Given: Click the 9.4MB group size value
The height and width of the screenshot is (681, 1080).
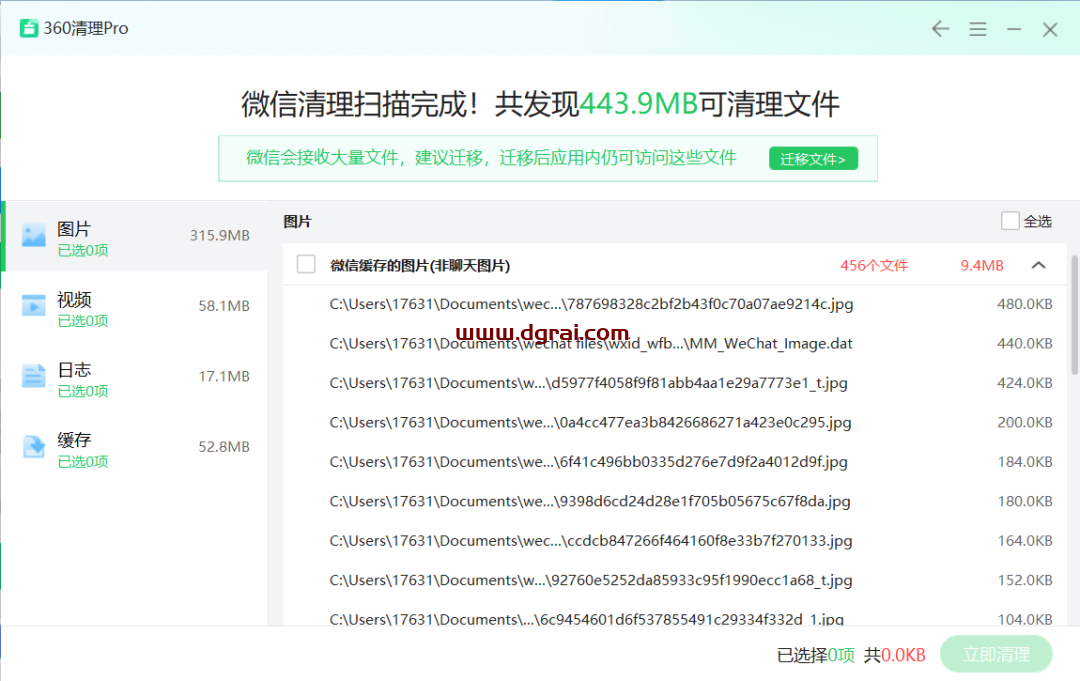Looking at the screenshot, I should tap(982, 265).
